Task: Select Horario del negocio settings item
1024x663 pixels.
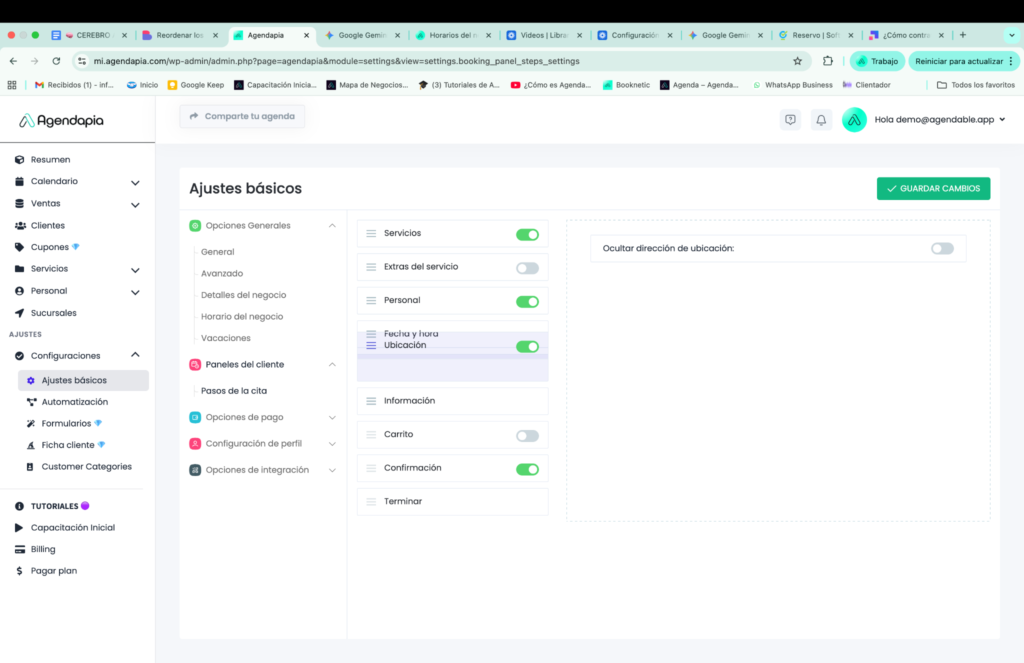Action: (242, 317)
